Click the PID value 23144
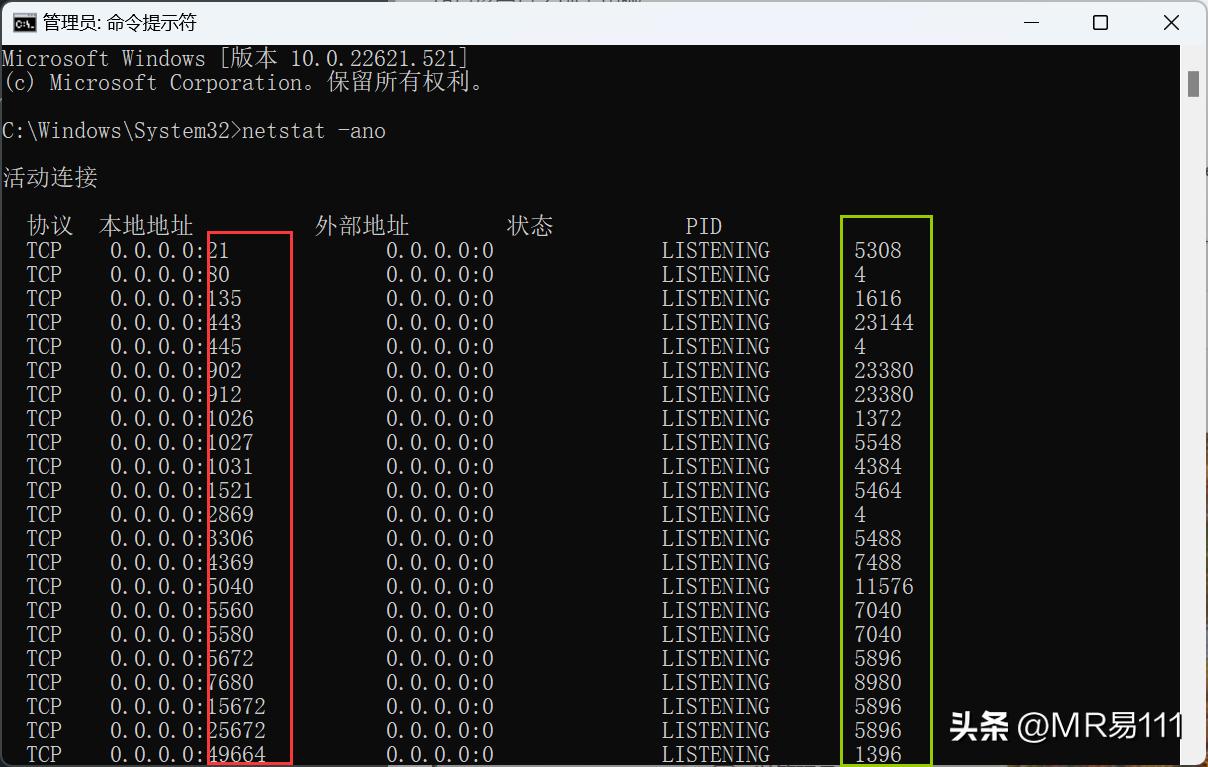This screenshot has width=1208, height=767. coord(884,322)
